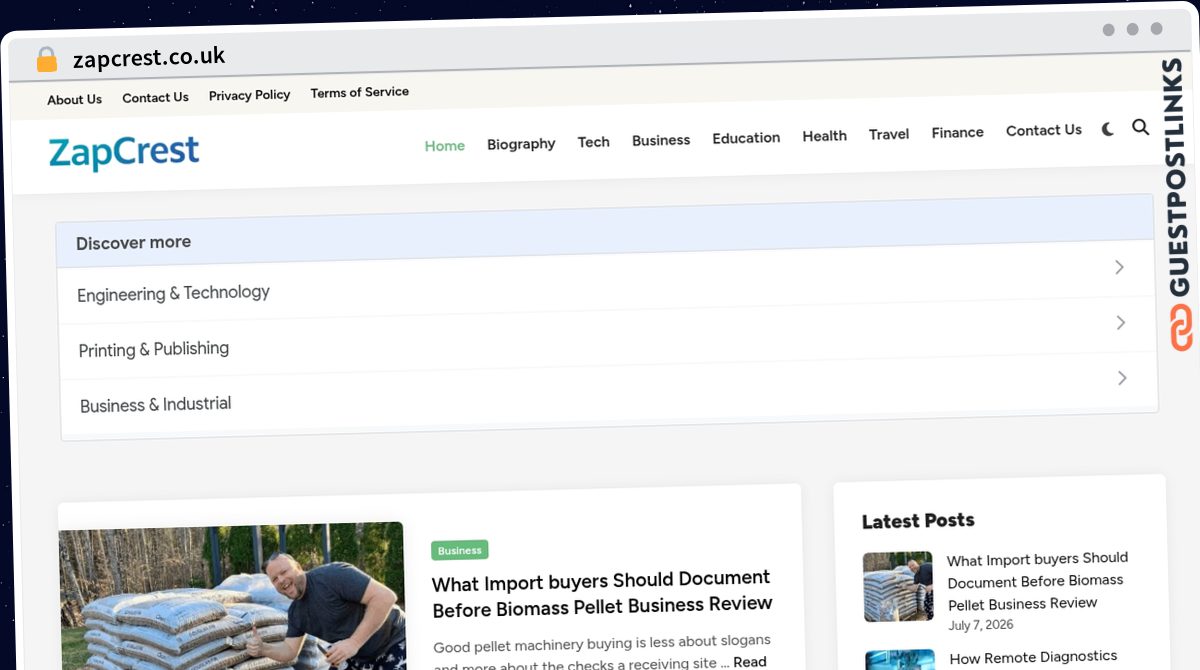The image size is (1200, 670).
Task: Expand the Engineering & Technology chevron
Action: point(1120,267)
